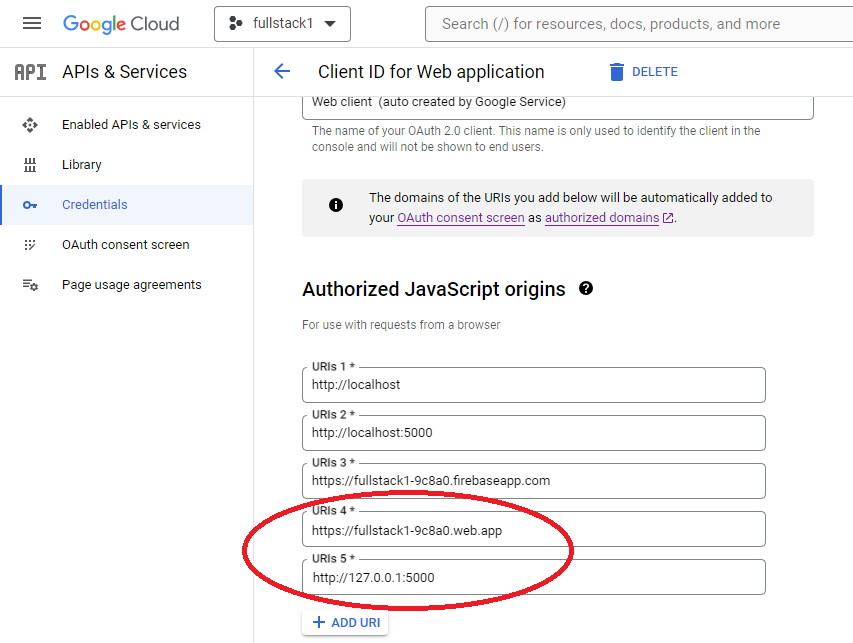The image size is (853, 643).
Task: Open the Authorized JavaScript origins help icon
Action: (x=586, y=288)
